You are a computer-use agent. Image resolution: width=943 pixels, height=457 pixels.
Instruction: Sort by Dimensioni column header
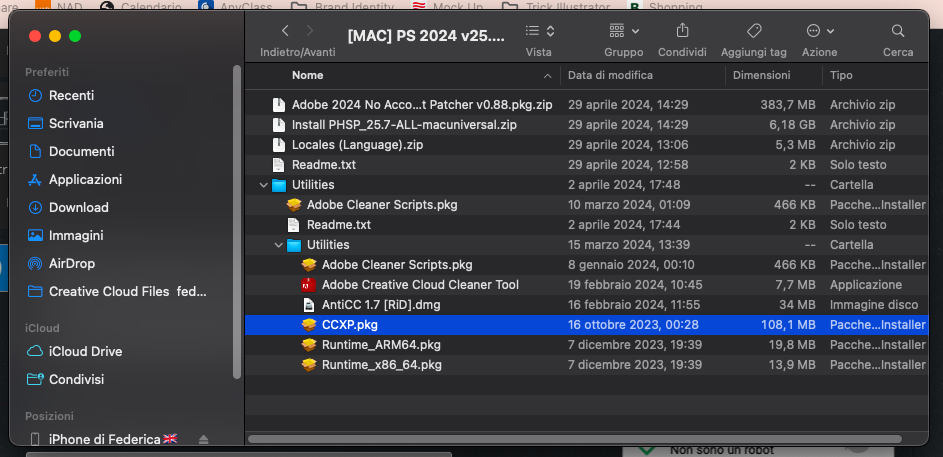[x=761, y=75]
